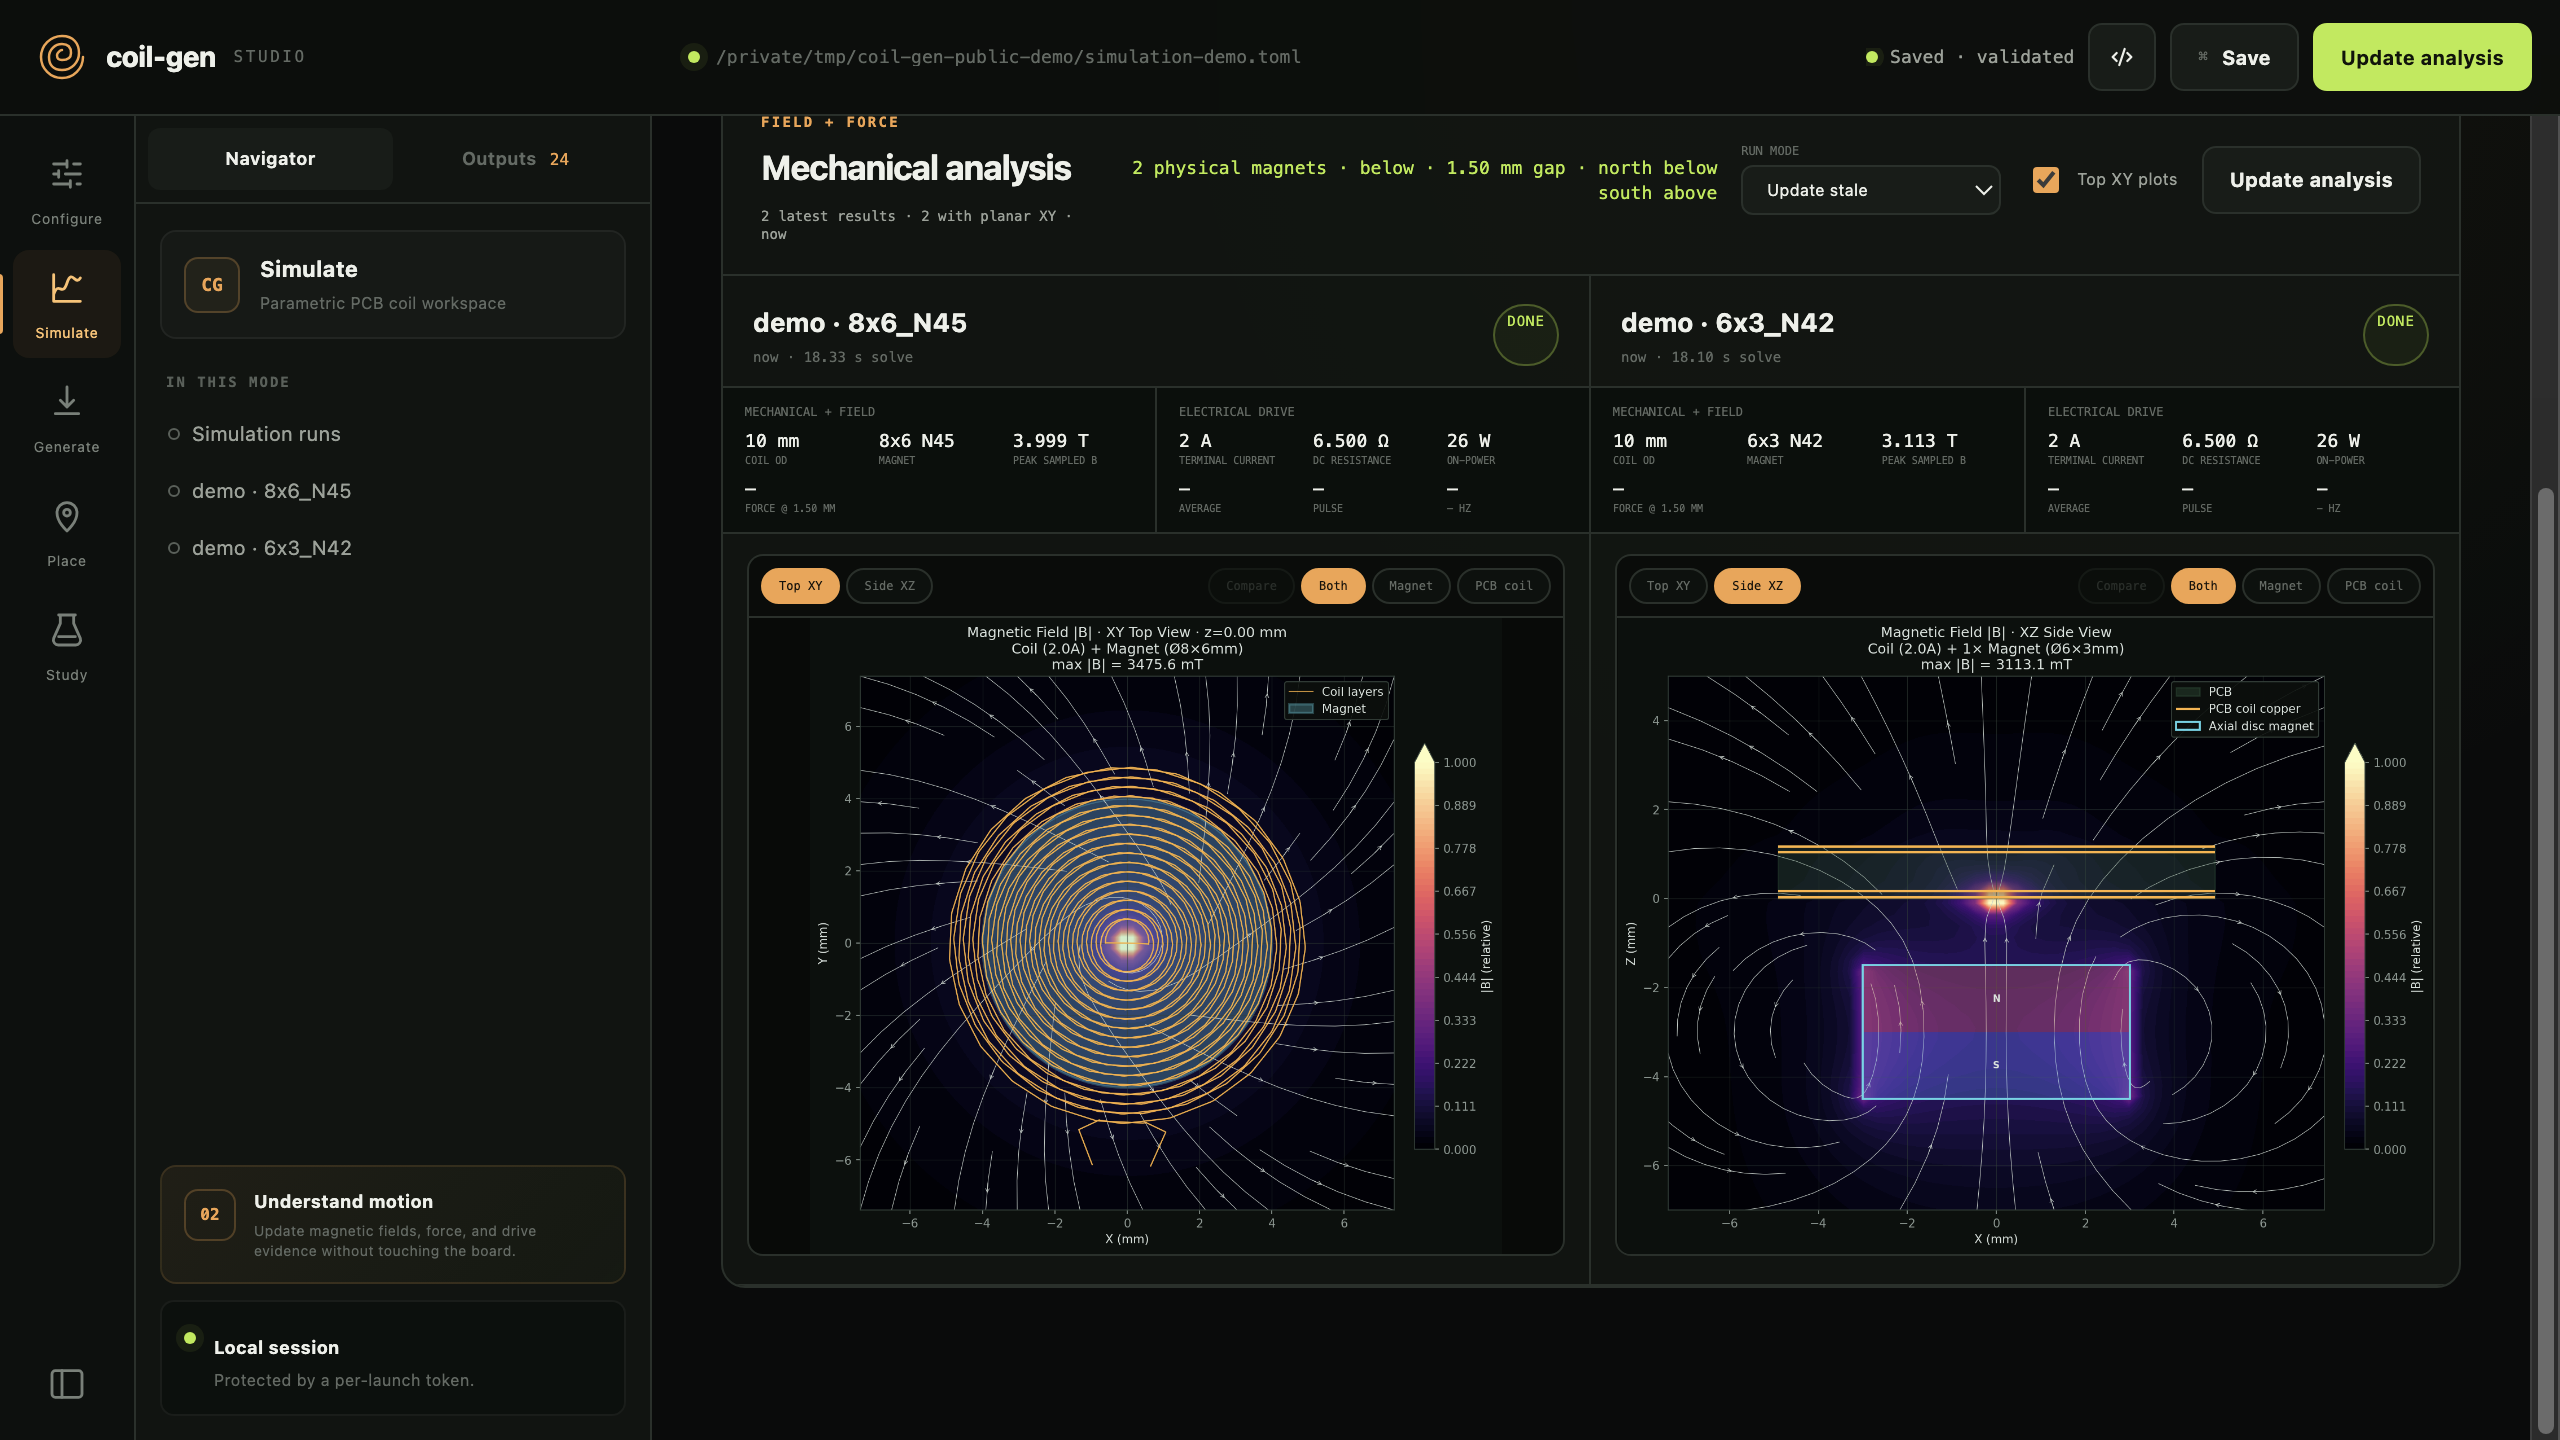This screenshot has width=2560, height=1440.
Task: Open the Understand motion card
Action: pos(393,1224)
